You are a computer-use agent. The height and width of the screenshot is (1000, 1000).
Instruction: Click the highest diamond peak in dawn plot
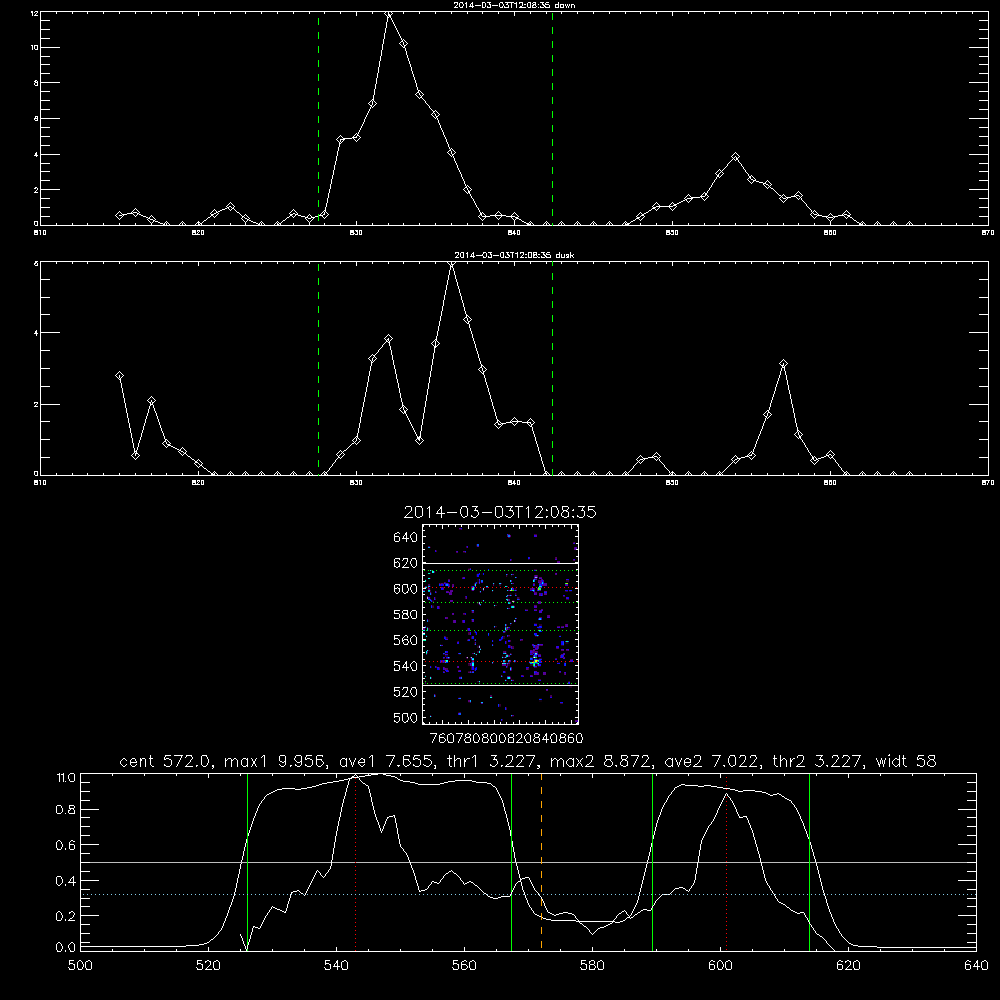(x=388, y=13)
